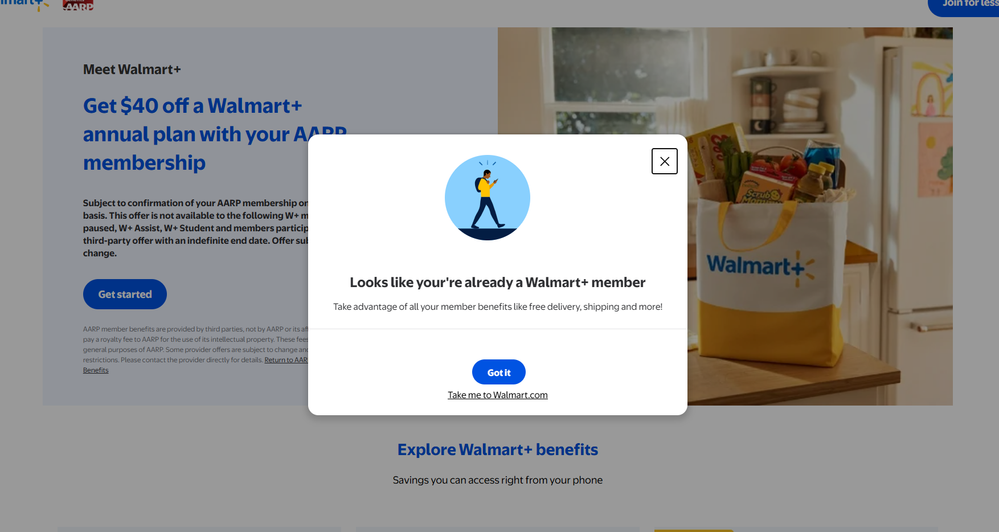
Task: Open the Take me to Walmart.com link
Action: [x=498, y=395]
